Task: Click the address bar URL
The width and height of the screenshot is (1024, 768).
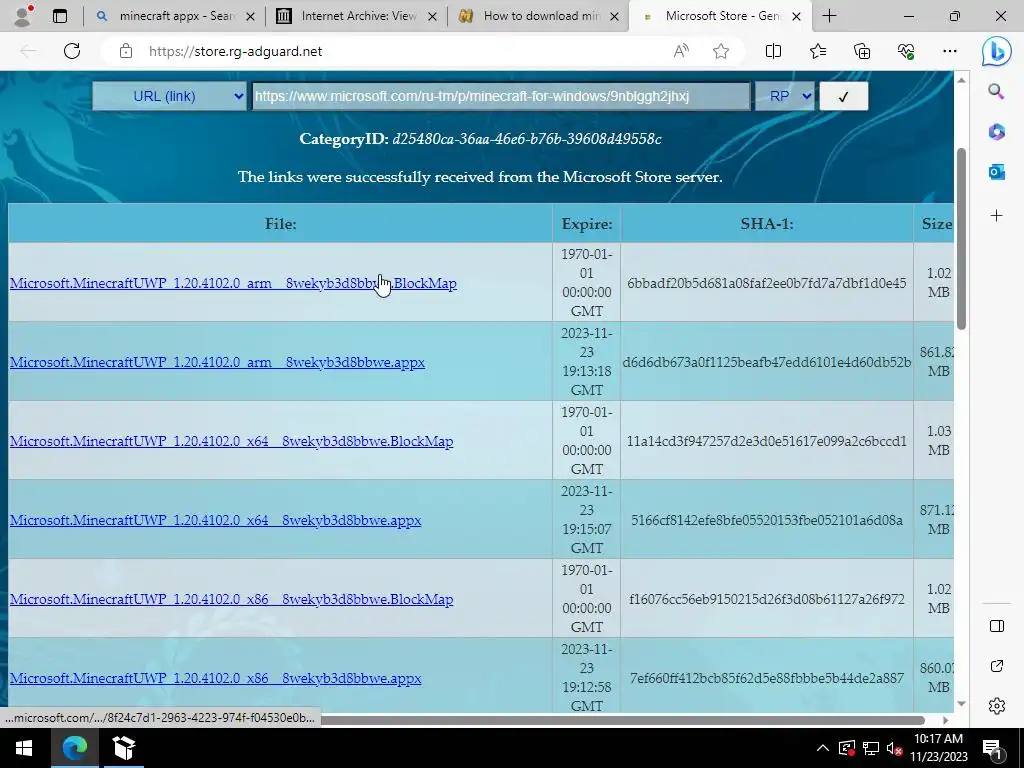Action: click(x=235, y=51)
